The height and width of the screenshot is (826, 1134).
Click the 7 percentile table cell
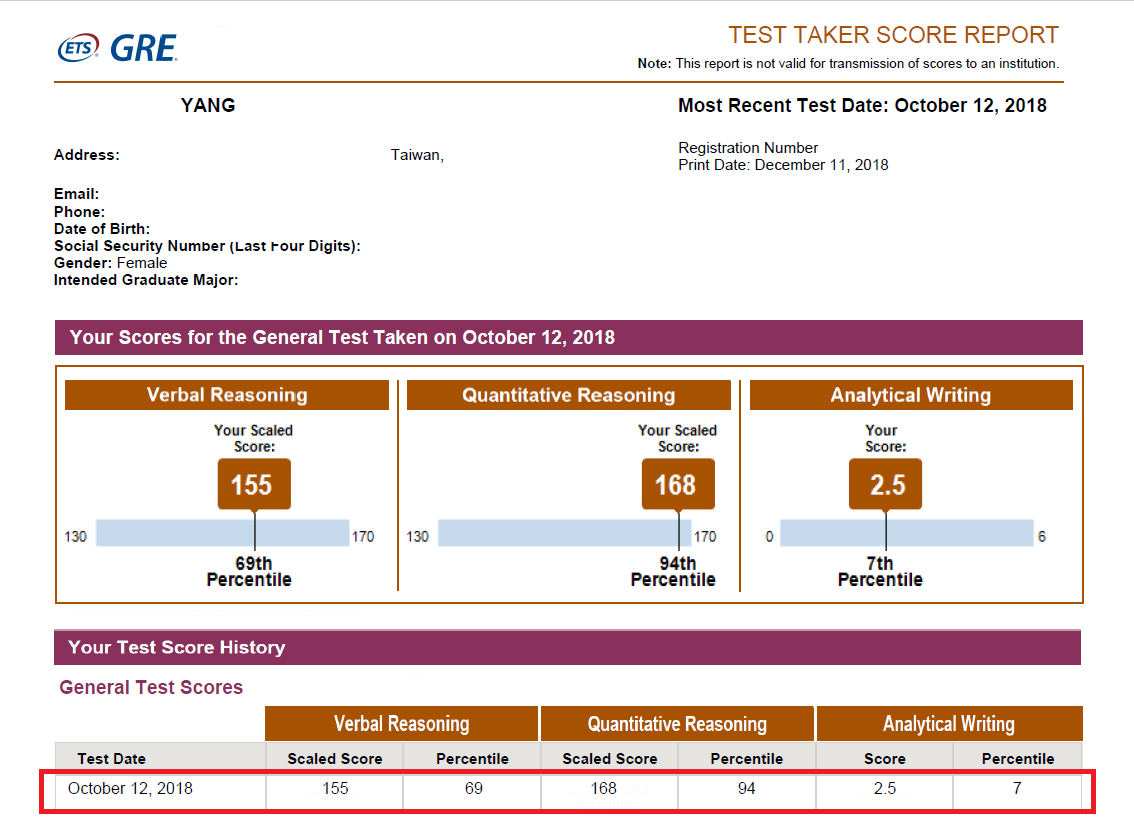point(1017,788)
